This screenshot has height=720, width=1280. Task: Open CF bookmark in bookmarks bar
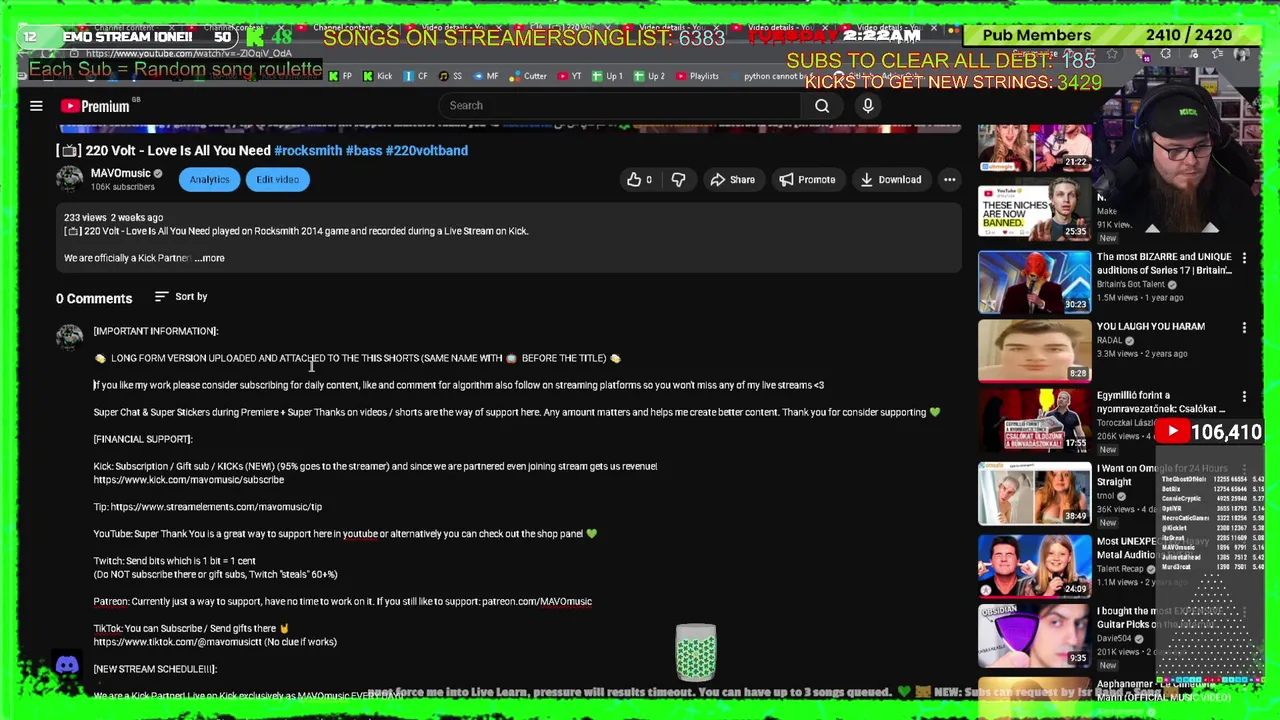[416, 76]
